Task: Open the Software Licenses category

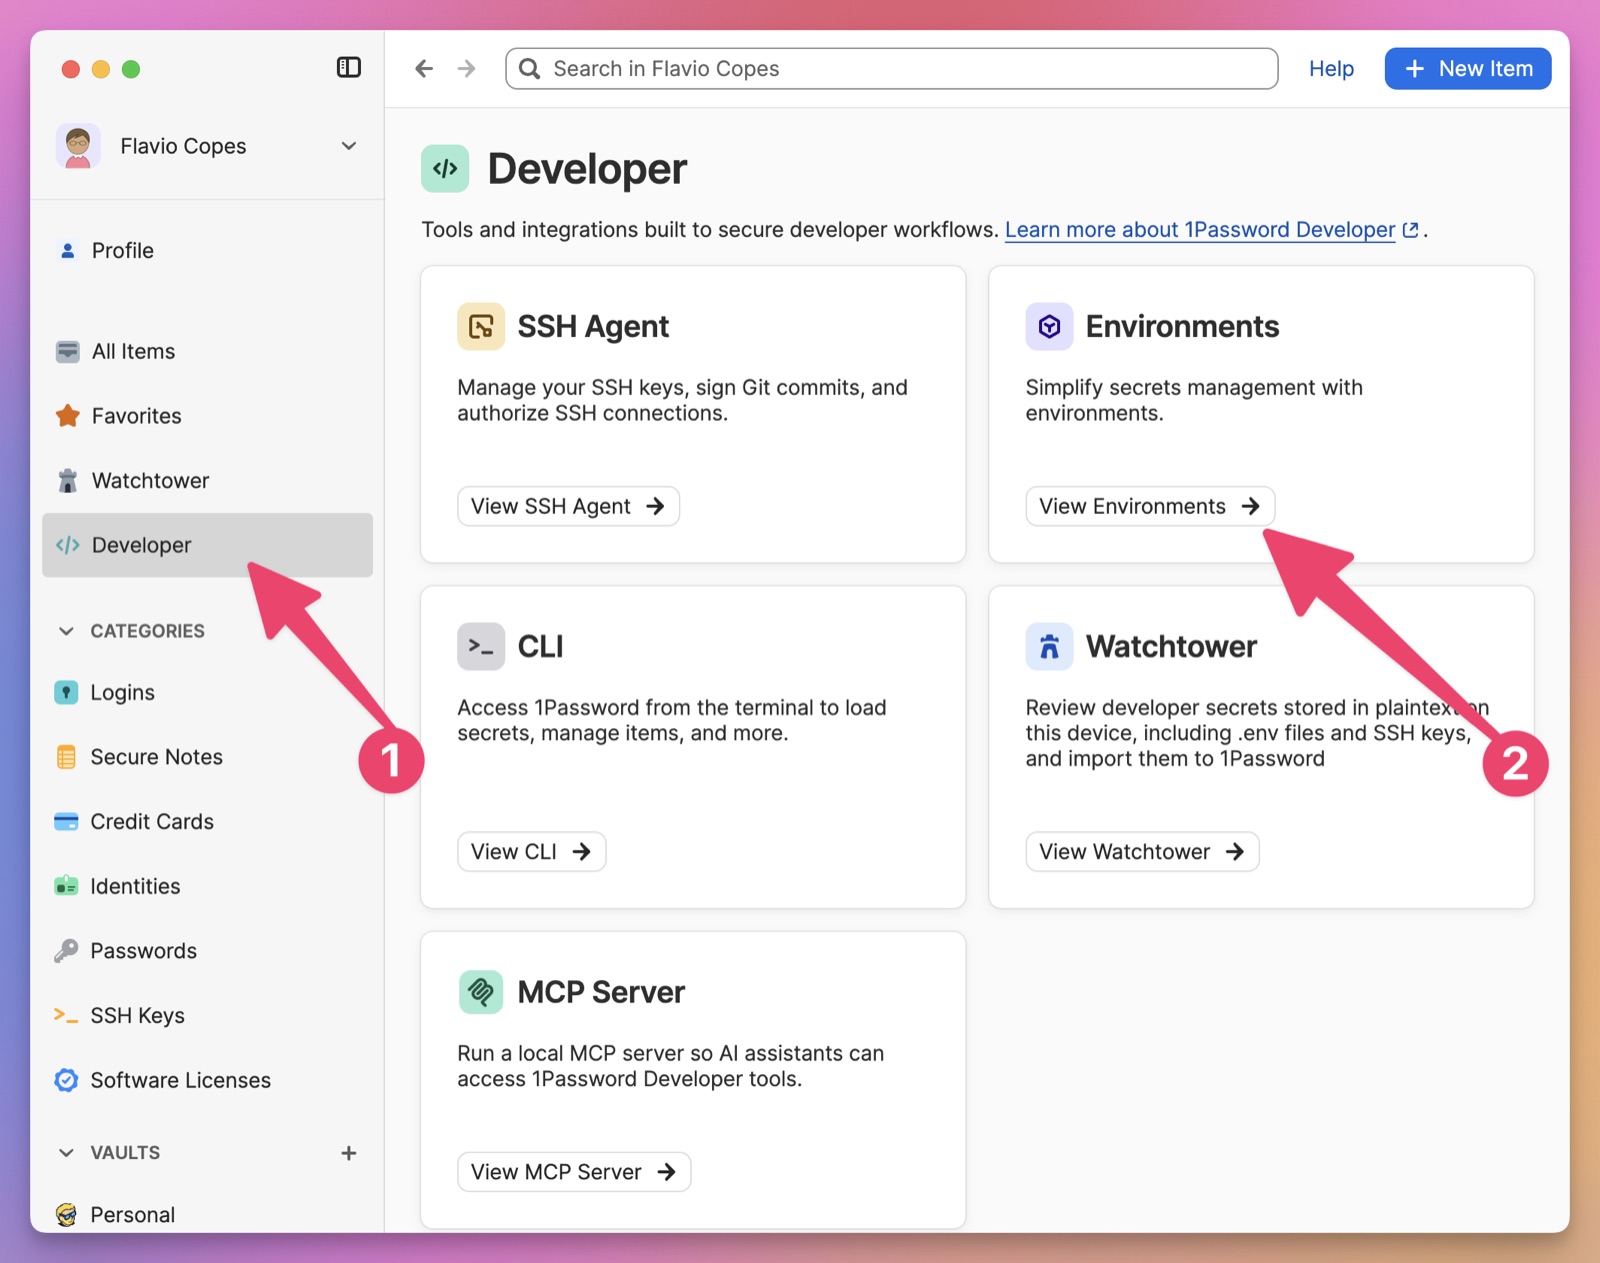Action: (x=207, y=1080)
